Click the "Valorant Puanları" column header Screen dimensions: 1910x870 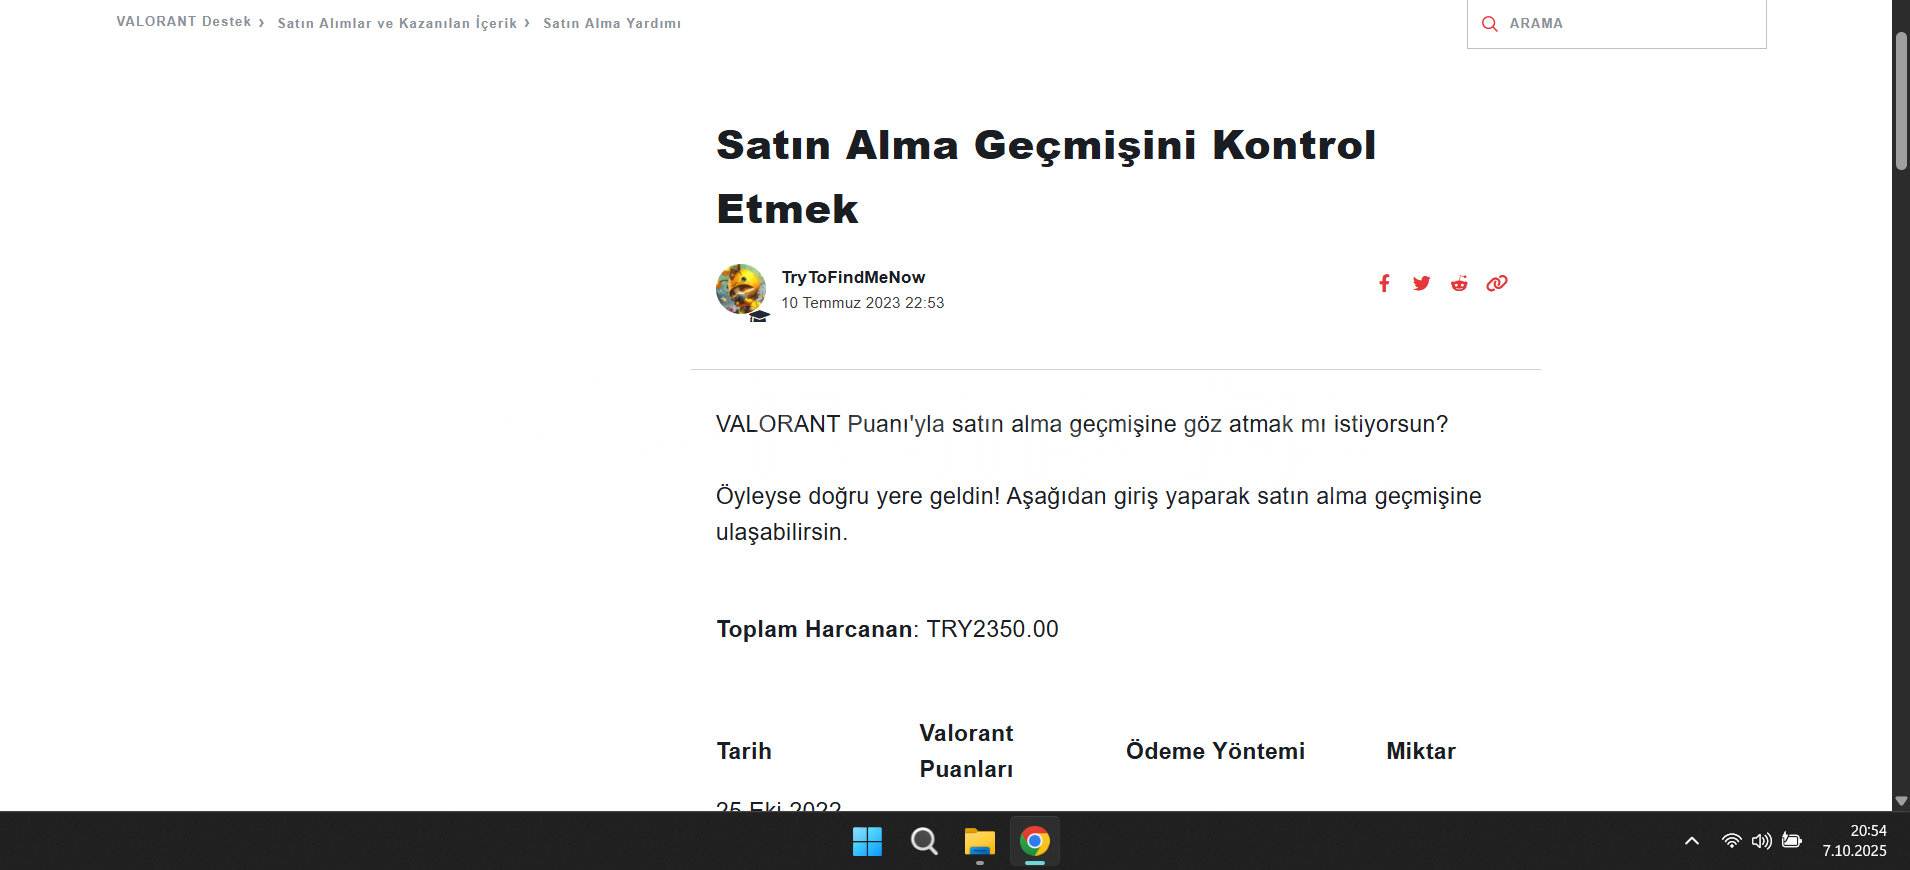click(966, 751)
